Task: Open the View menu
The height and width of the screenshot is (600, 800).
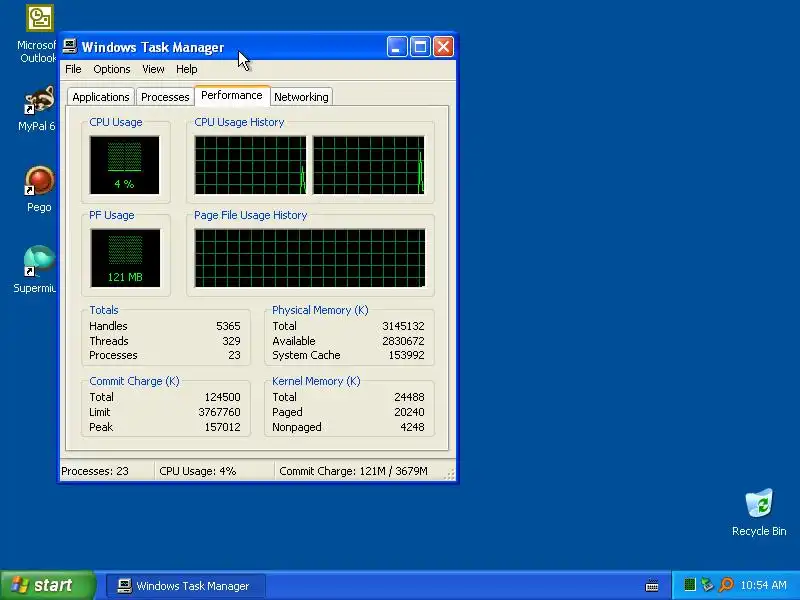Action: click(x=153, y=69)
